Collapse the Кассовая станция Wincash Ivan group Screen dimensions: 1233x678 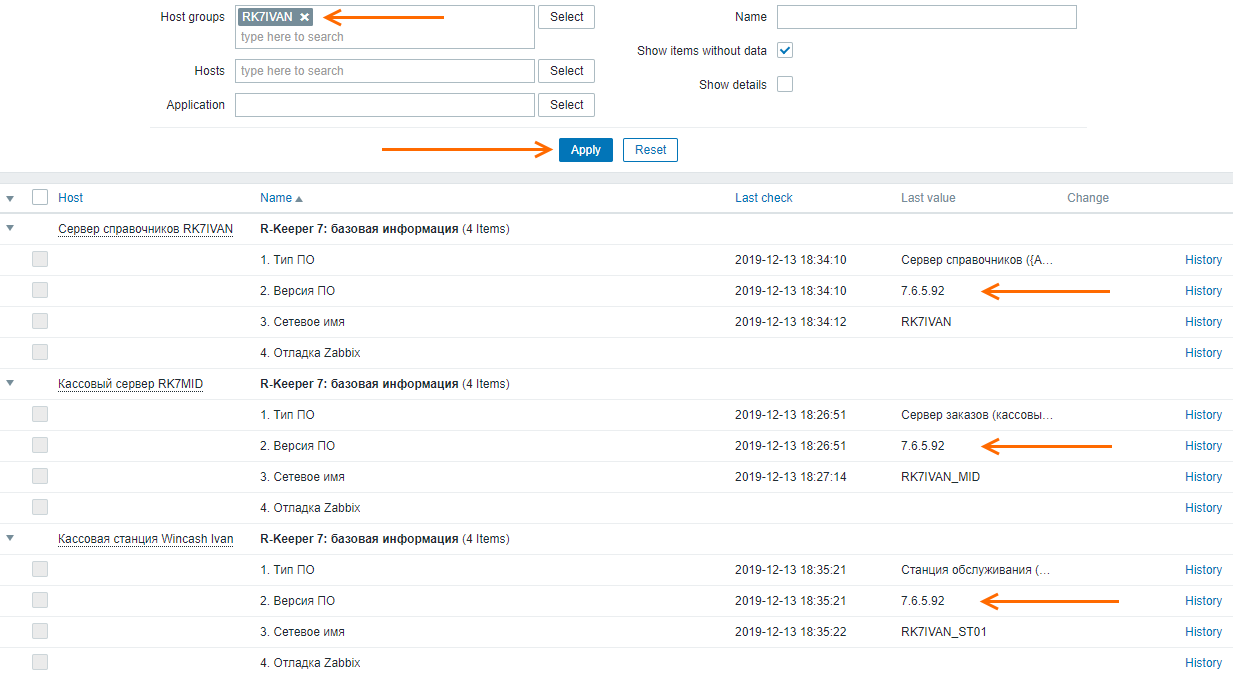point(10,538)
